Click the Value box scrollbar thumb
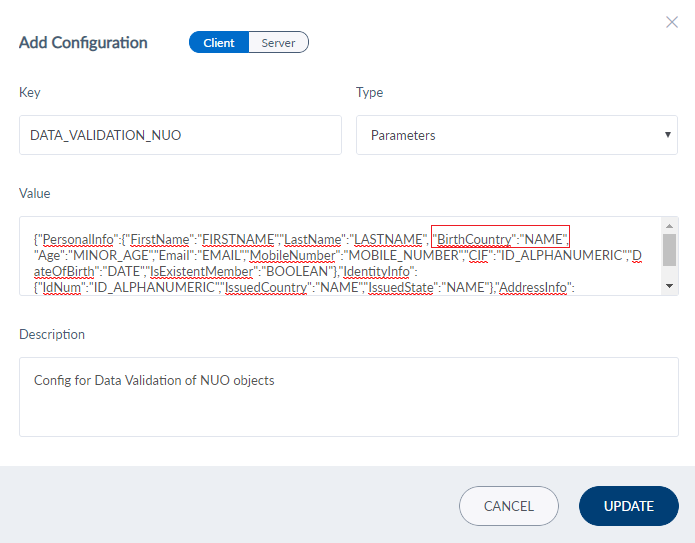 (x=669, y=248)
